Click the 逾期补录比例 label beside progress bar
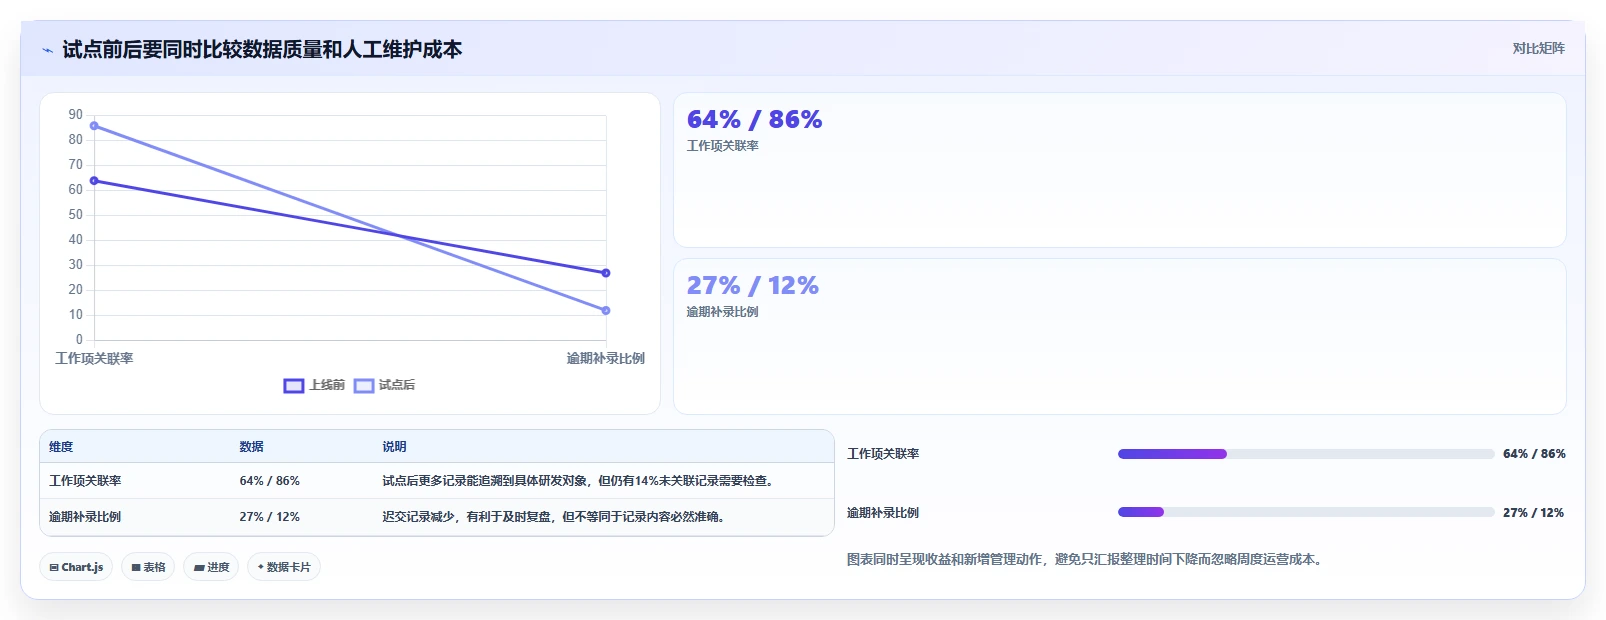This screenshot has width=1606, height=620. coord(883,513)
